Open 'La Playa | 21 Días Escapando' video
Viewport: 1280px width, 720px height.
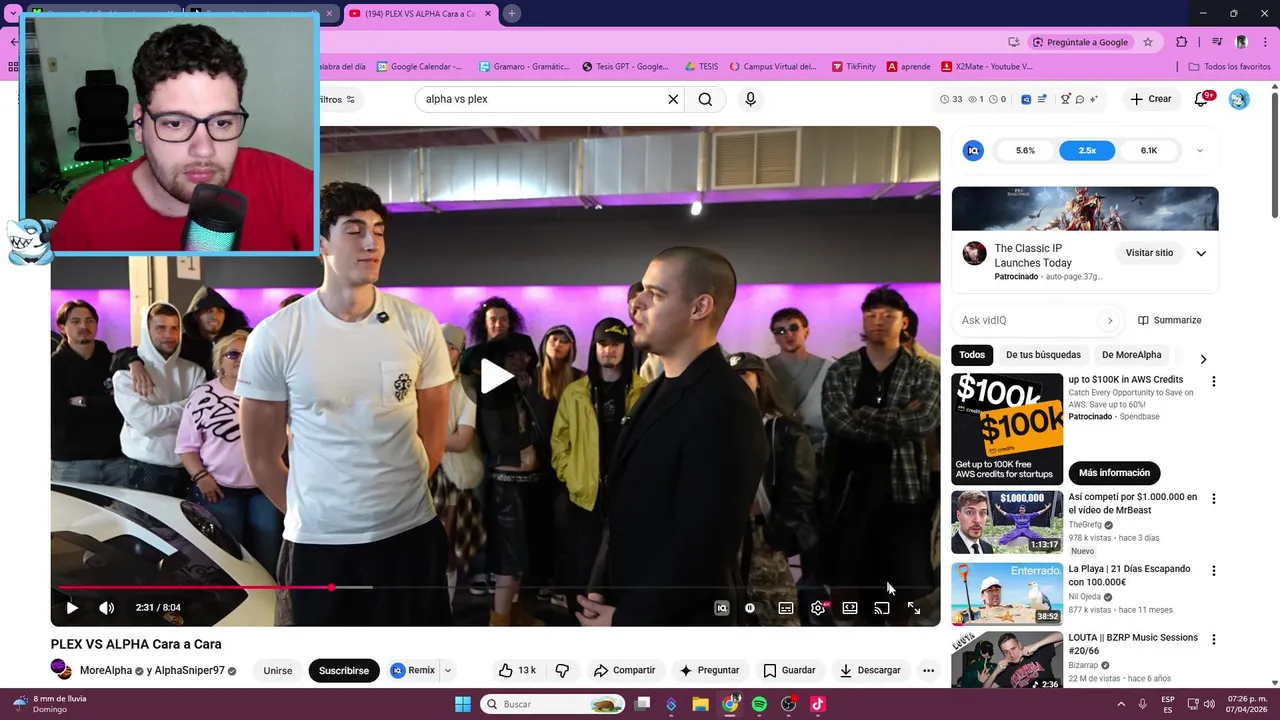[x=1007, y=593]
